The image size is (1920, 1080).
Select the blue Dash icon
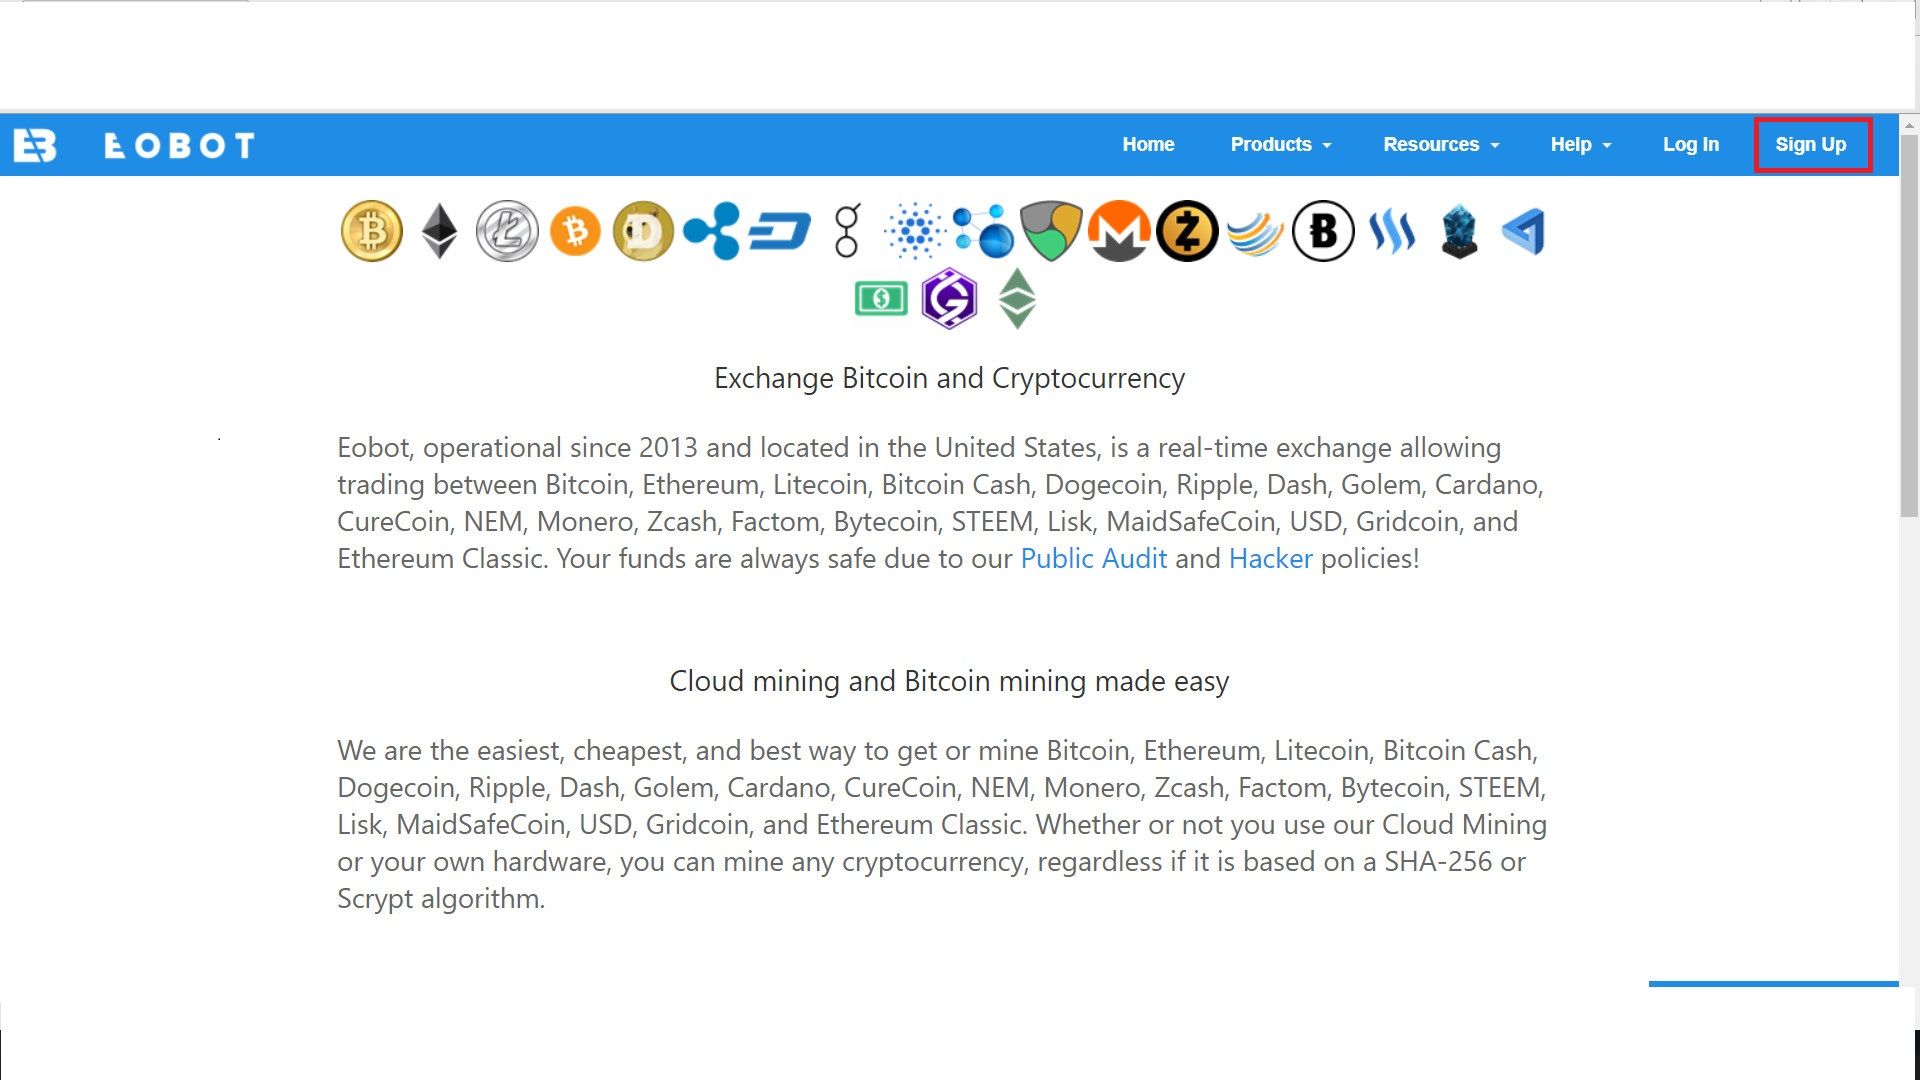[x=779, y=231]
